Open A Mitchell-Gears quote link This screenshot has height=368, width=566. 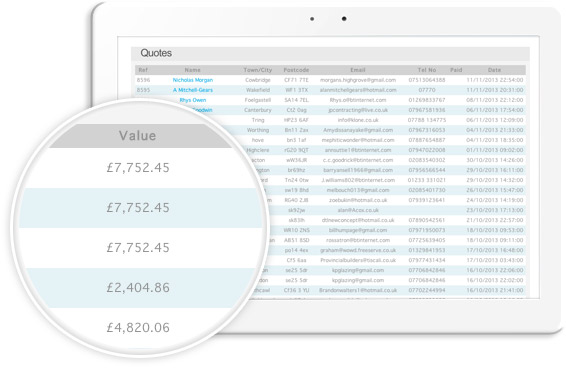coord(193,90)
